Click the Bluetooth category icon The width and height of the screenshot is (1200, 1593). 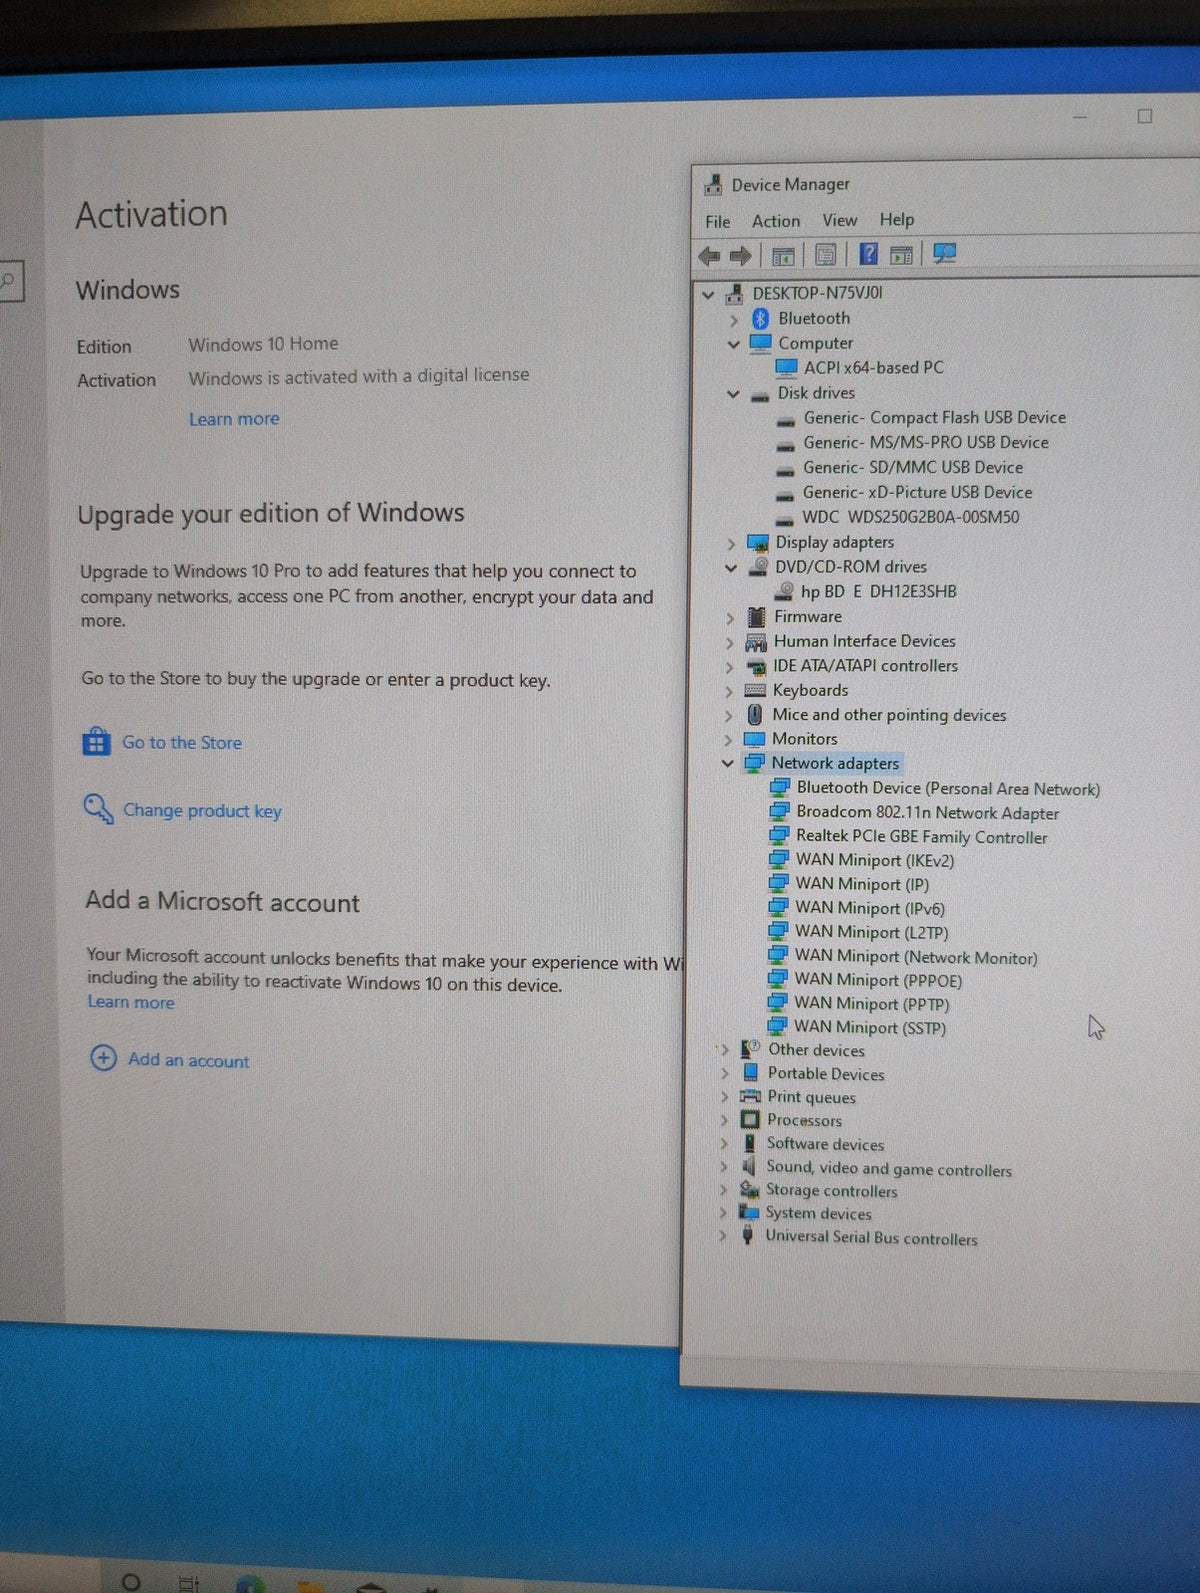(760, 319)
